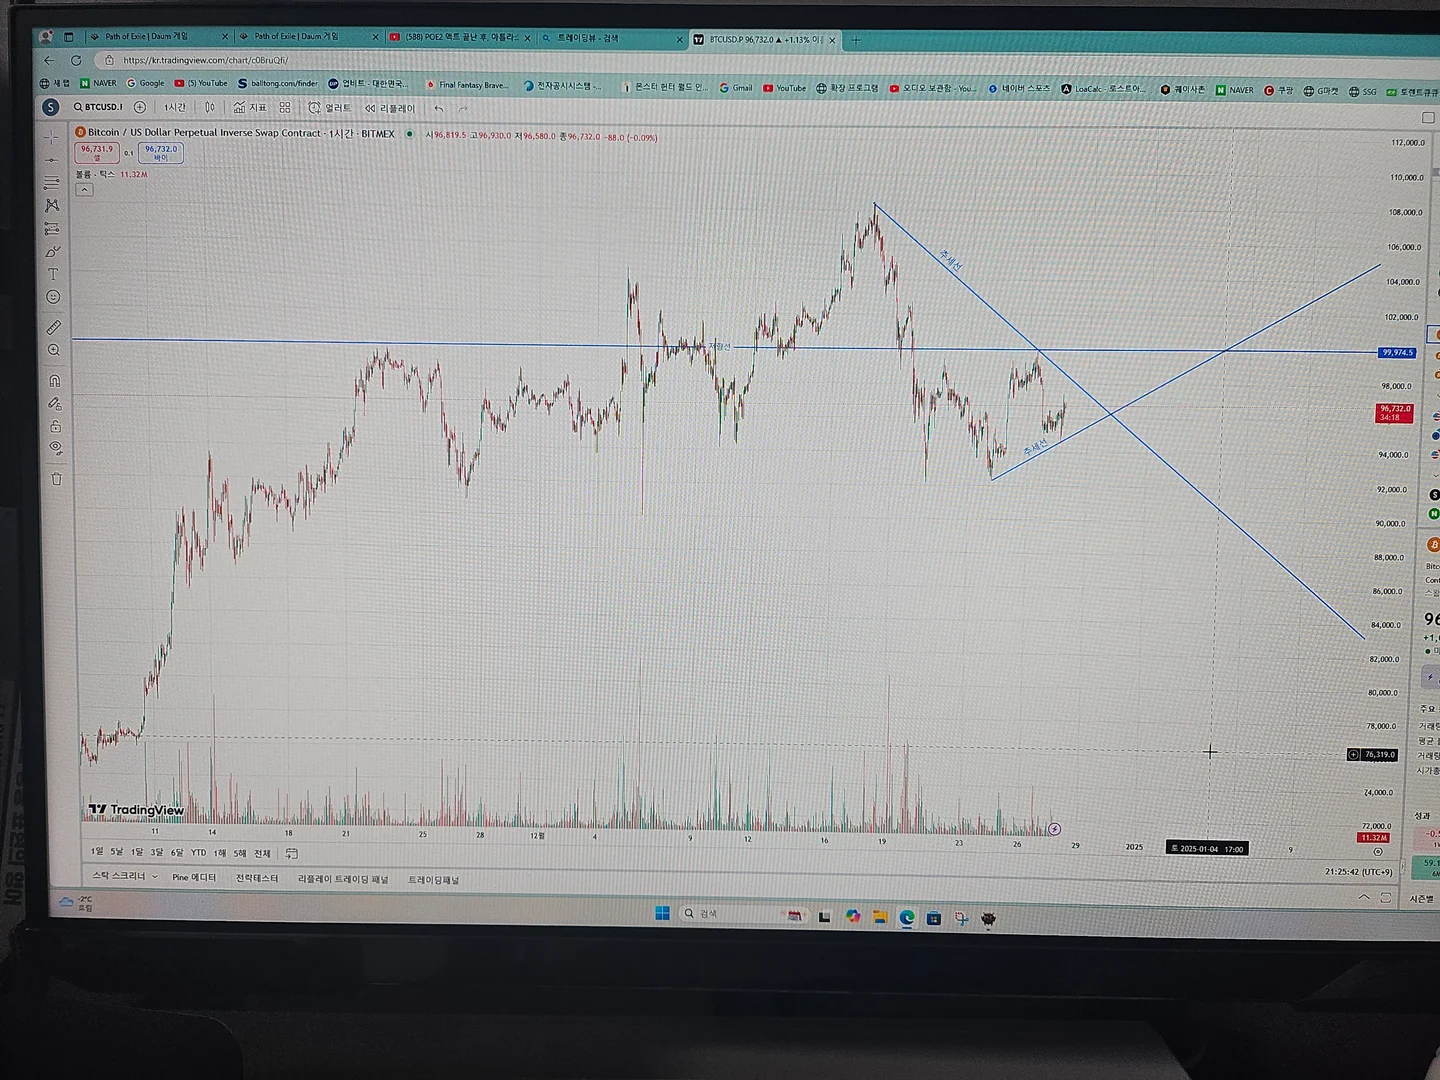Toggle lock all drawings padlock
The height and width of the screenshot is (1080, 1440).
[56, 427]
